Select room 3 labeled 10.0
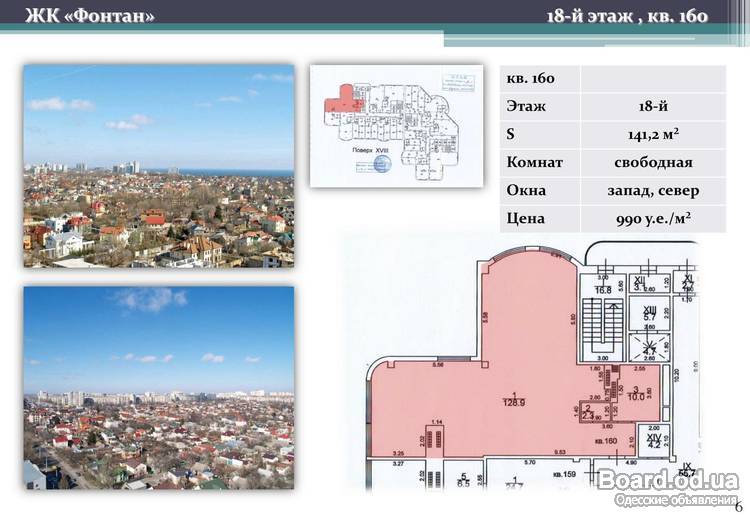 tap(634, 396)
